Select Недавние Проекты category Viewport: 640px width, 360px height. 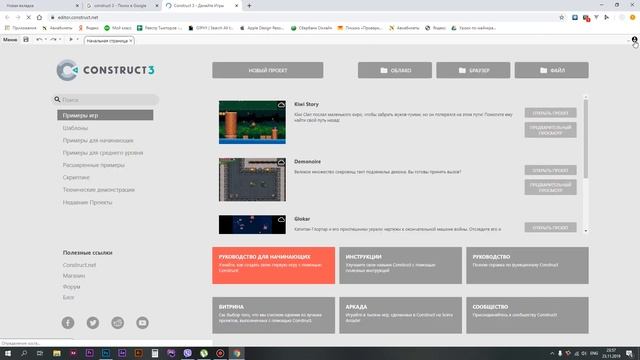[x=87, y=202]
